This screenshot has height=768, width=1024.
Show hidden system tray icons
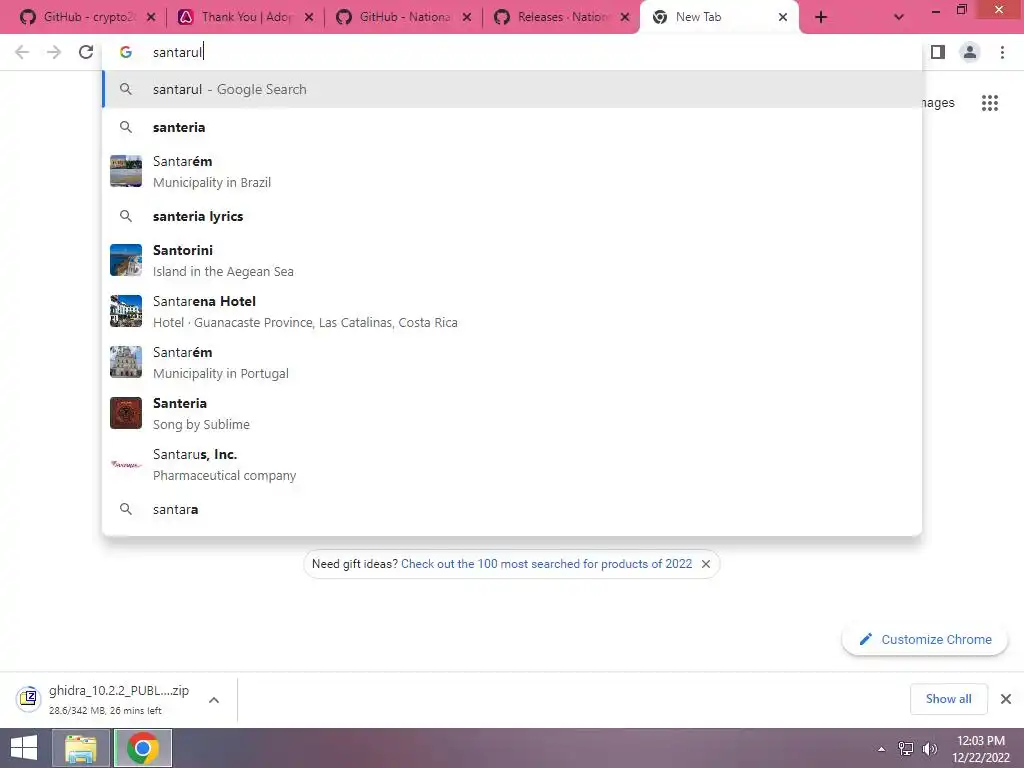pos(882,749)
